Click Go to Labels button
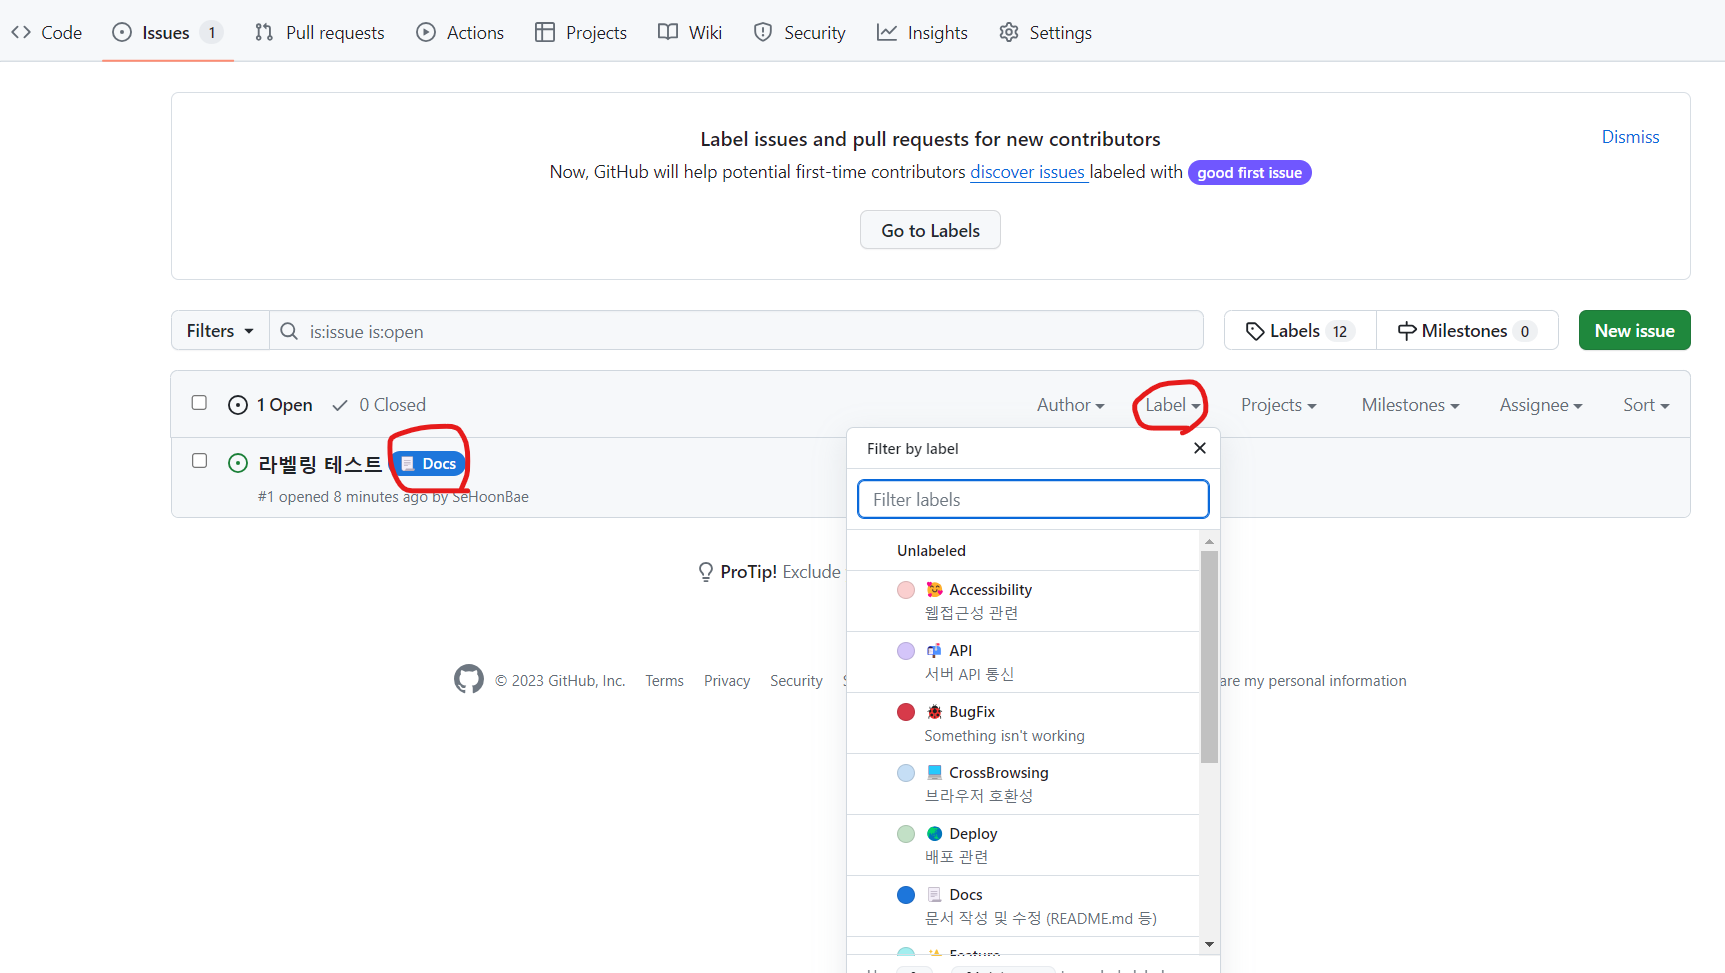The height and width of the screenshot is (973, 1725). pyautogui.click(x=930, y=230)
